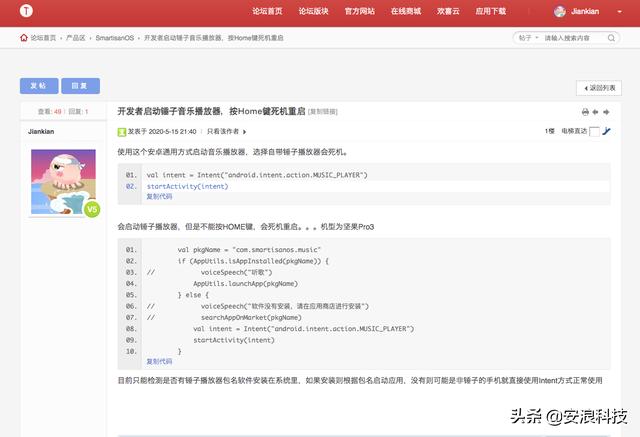Click code line 07 searchAppOnMarket(pkgName)

[x=251, y=317]
